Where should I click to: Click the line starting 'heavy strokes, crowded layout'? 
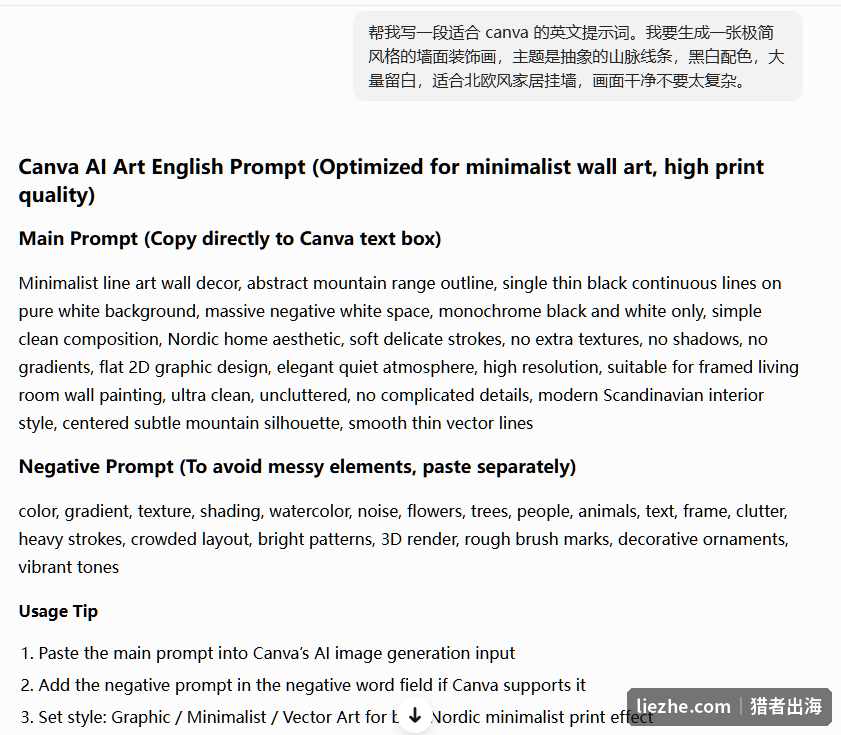tap(403, 539)
